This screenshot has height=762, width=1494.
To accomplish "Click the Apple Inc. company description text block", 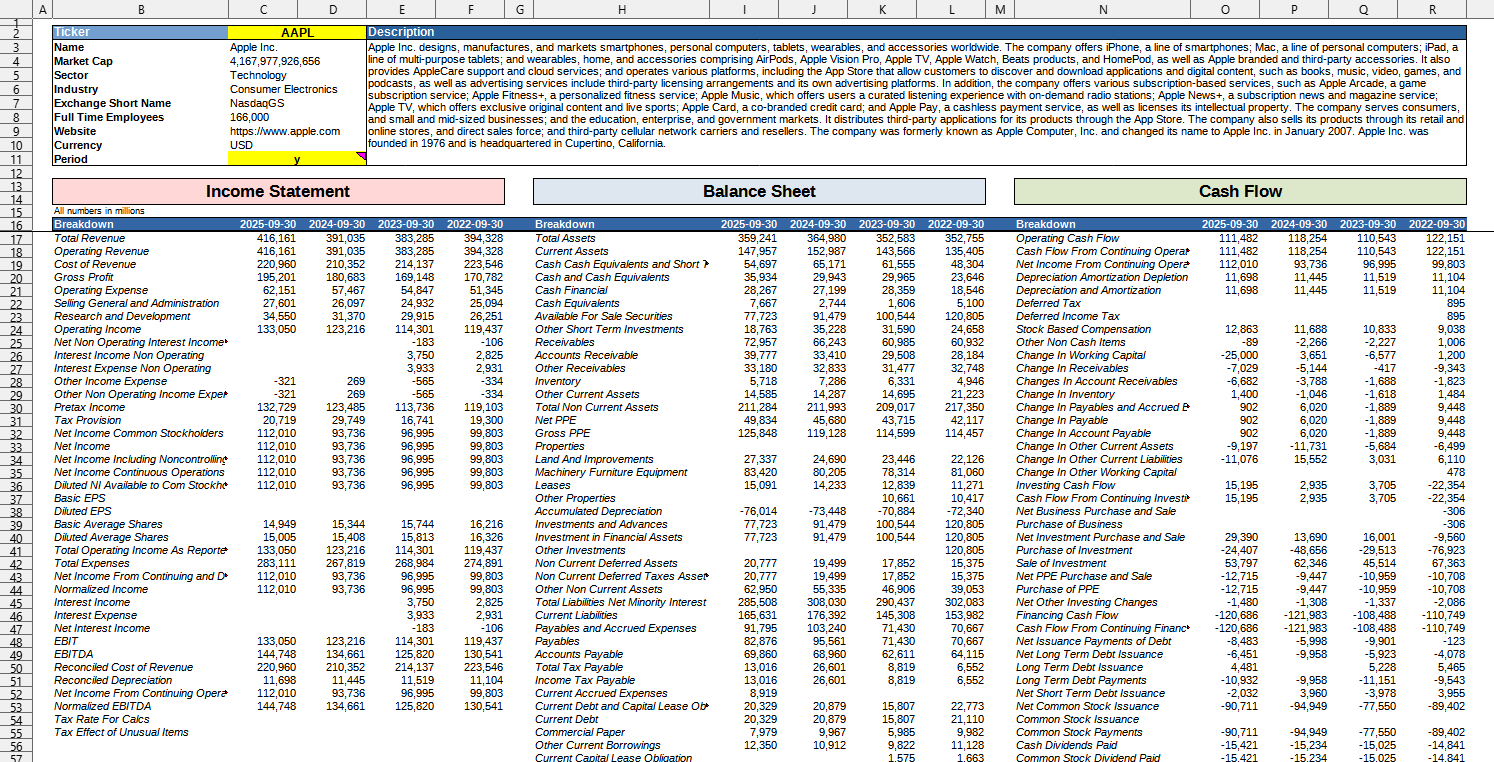I will coord(917,95).
